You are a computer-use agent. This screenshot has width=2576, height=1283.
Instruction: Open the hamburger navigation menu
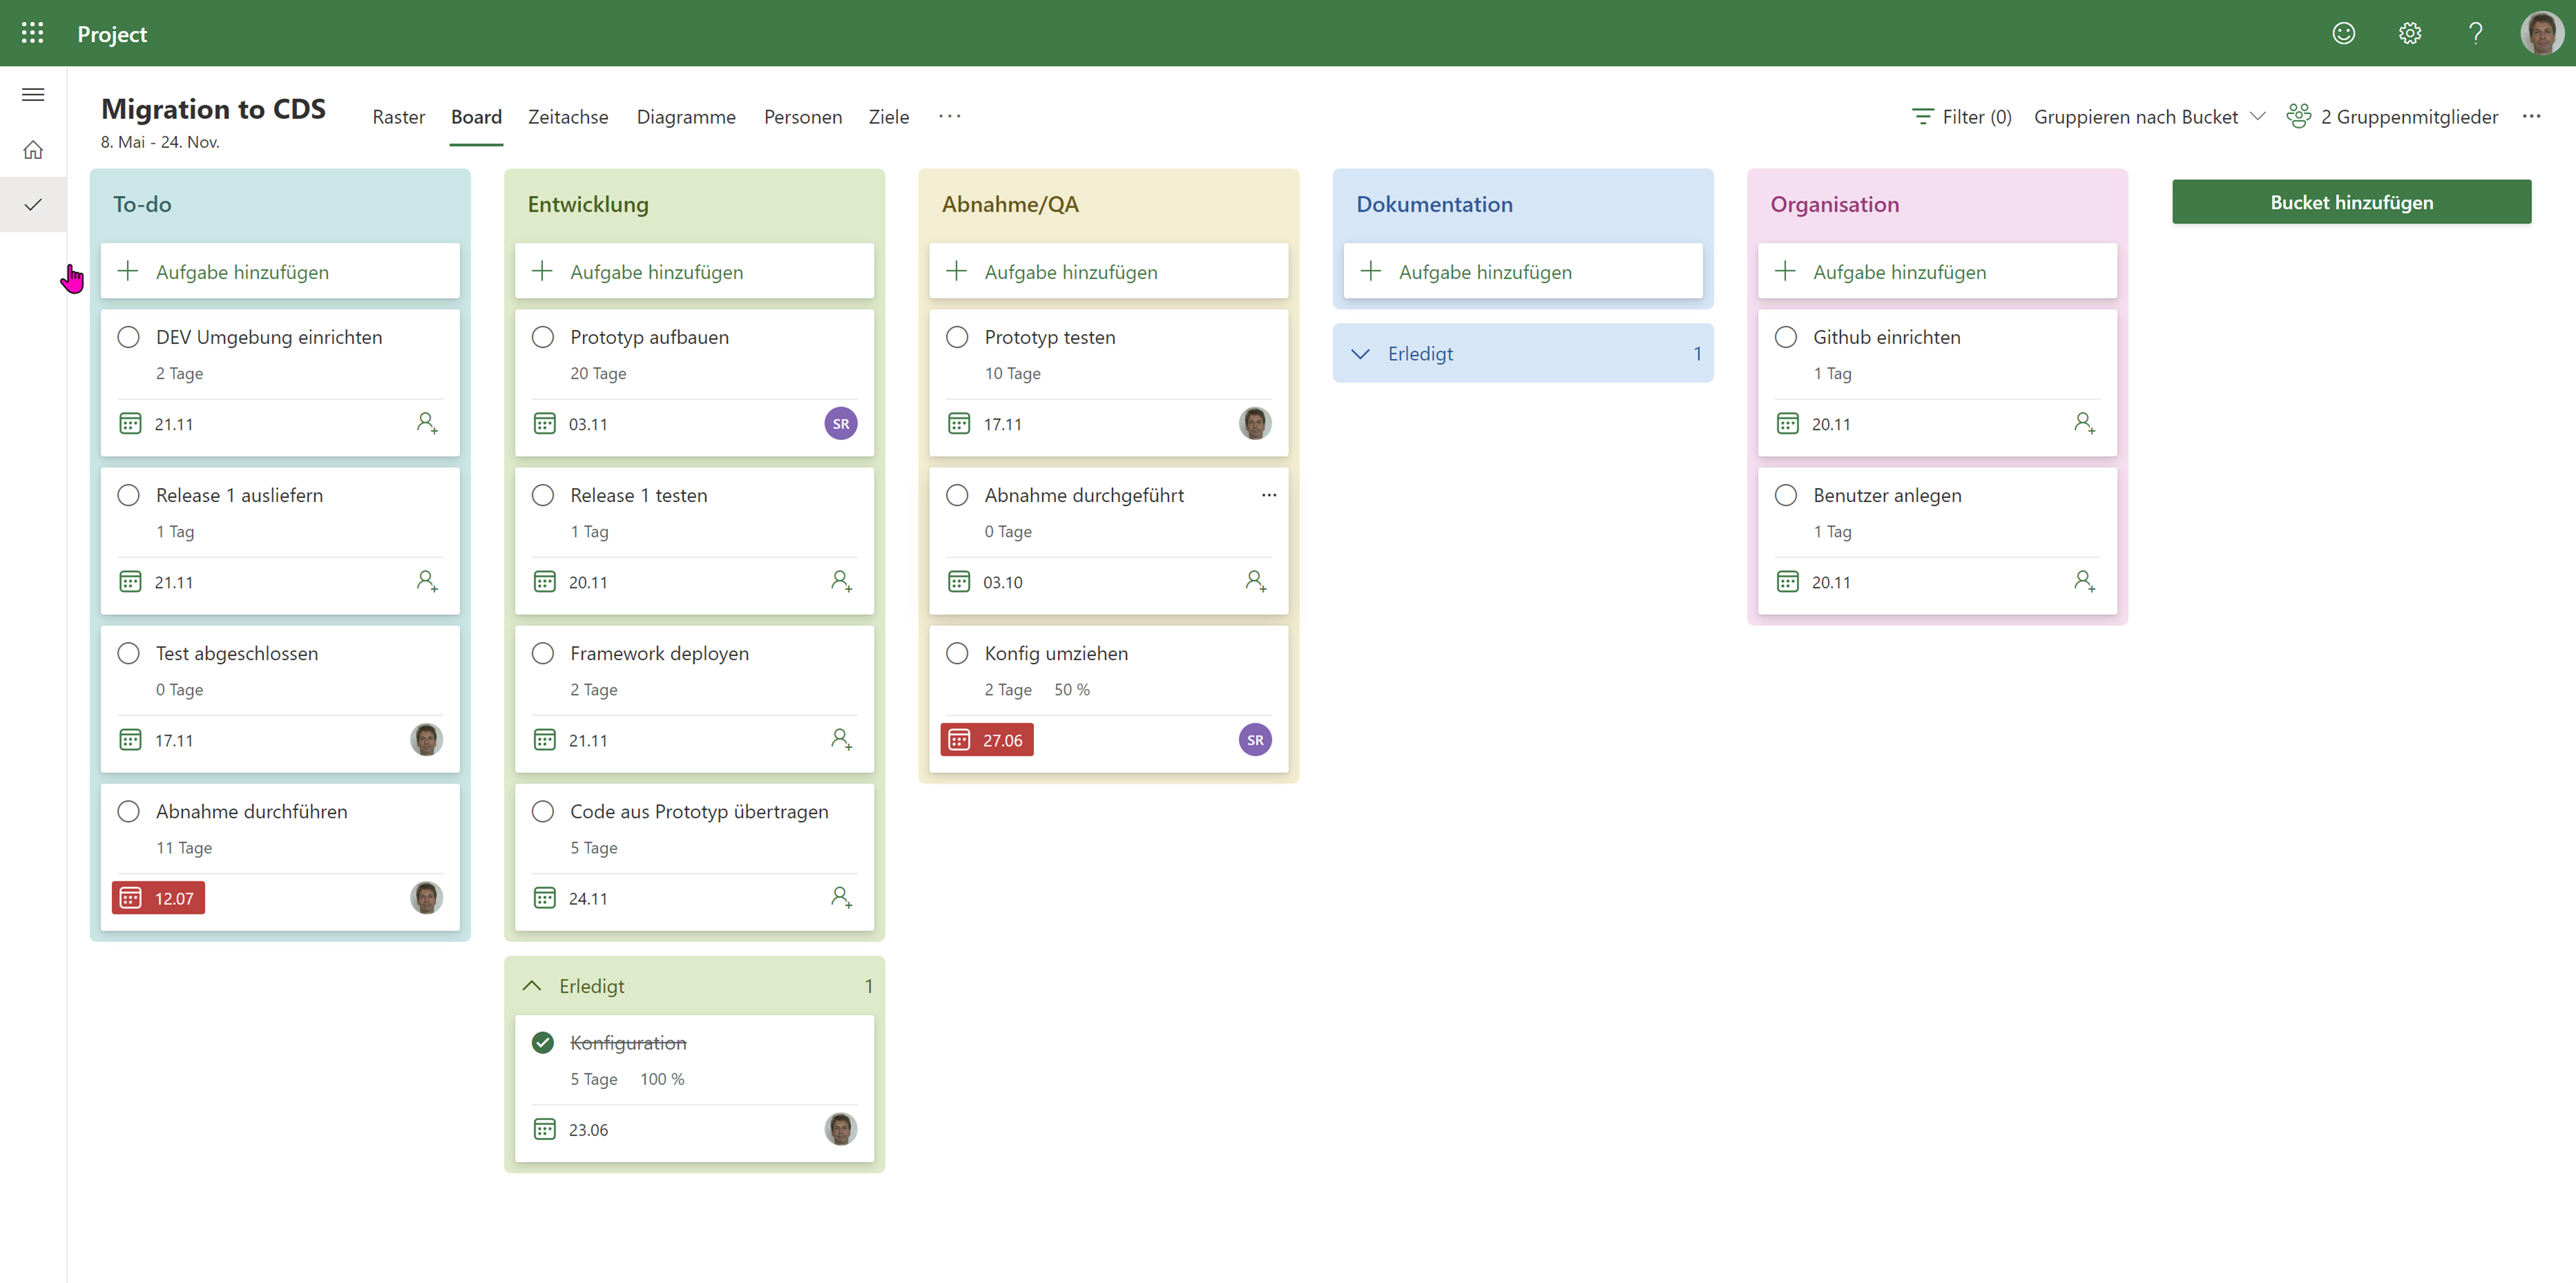pyautogui.click(x=33, y=95)
